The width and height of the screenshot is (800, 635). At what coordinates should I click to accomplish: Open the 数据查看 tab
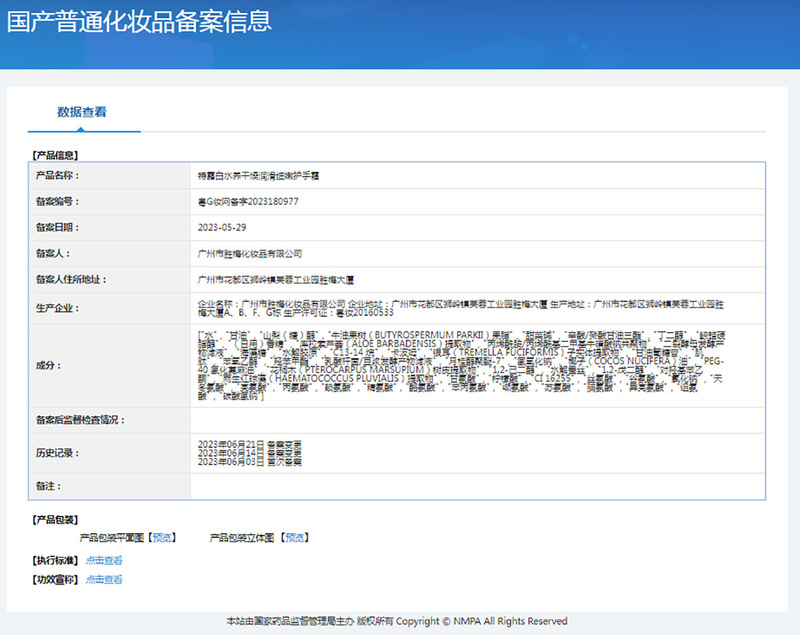click(x=82, y=112)
